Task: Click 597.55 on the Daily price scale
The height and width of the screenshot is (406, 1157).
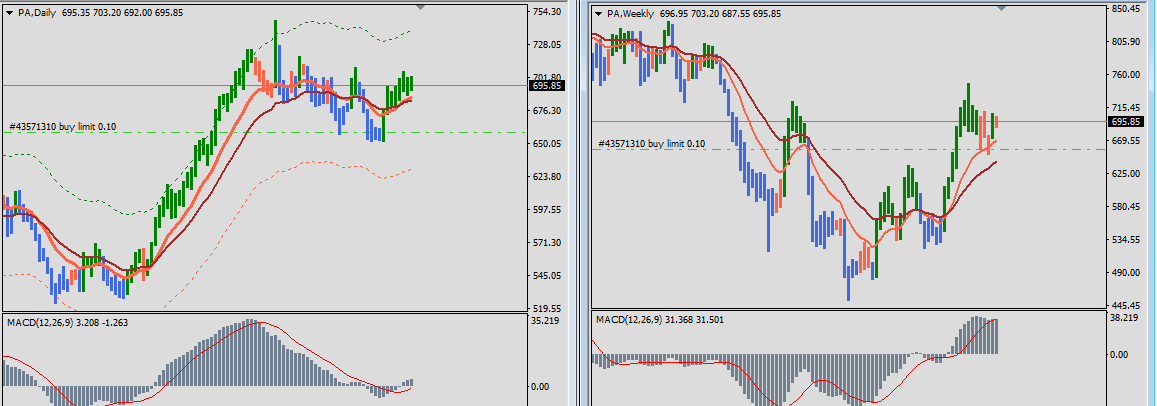Action: coord(547,210)
